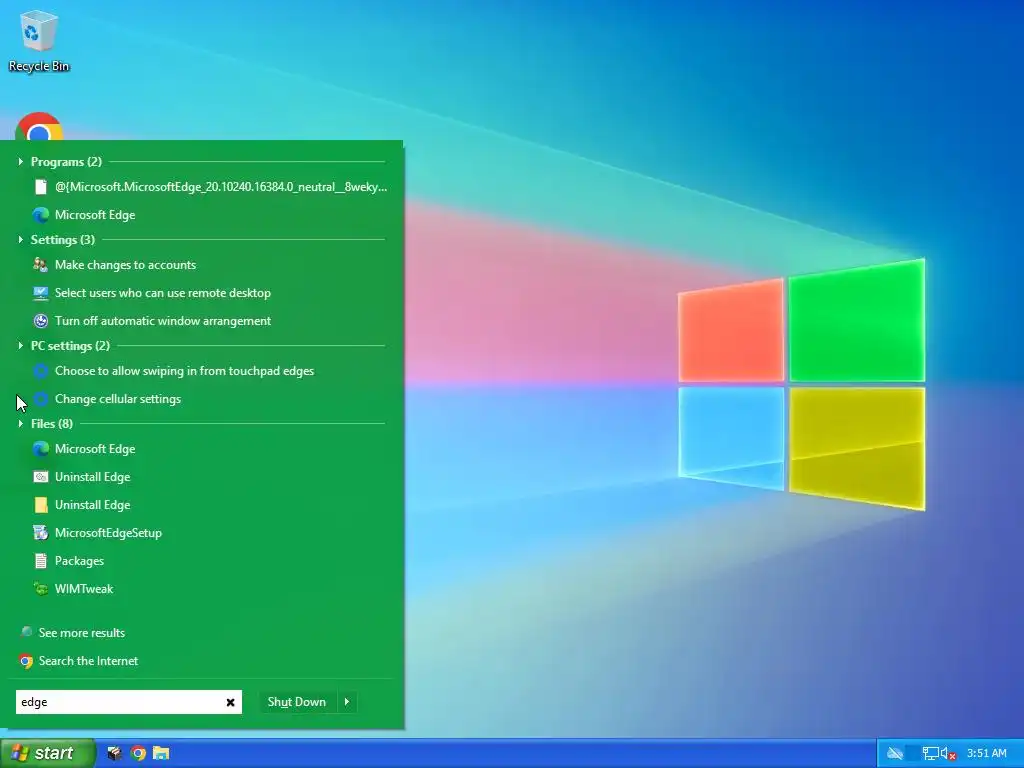Click the Chrome icon next to Search the Internet
This screenshot has width=1024, height=768.
25,661
